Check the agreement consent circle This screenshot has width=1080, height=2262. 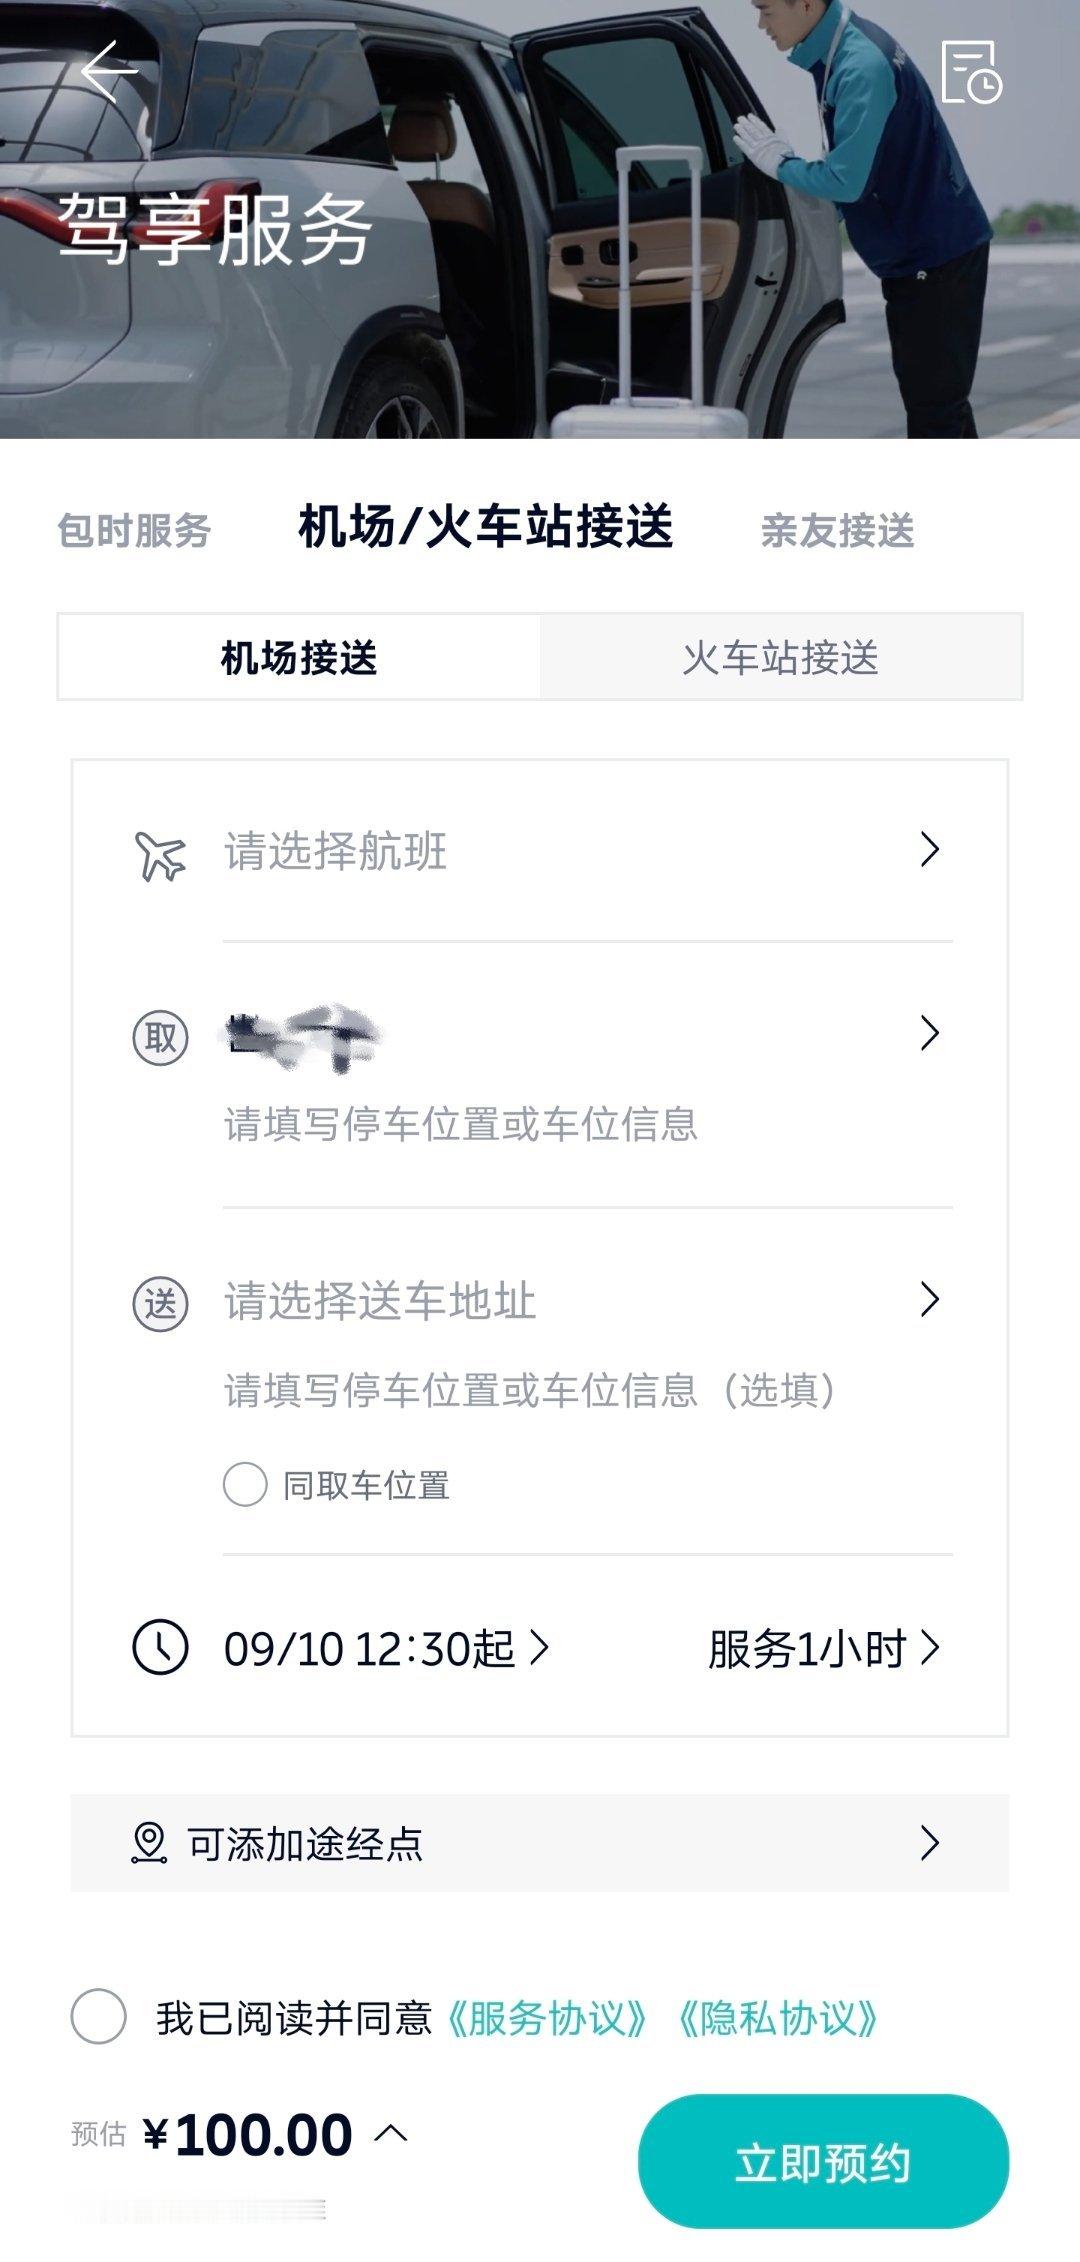pyautogui.click(x=98, y=2016)
